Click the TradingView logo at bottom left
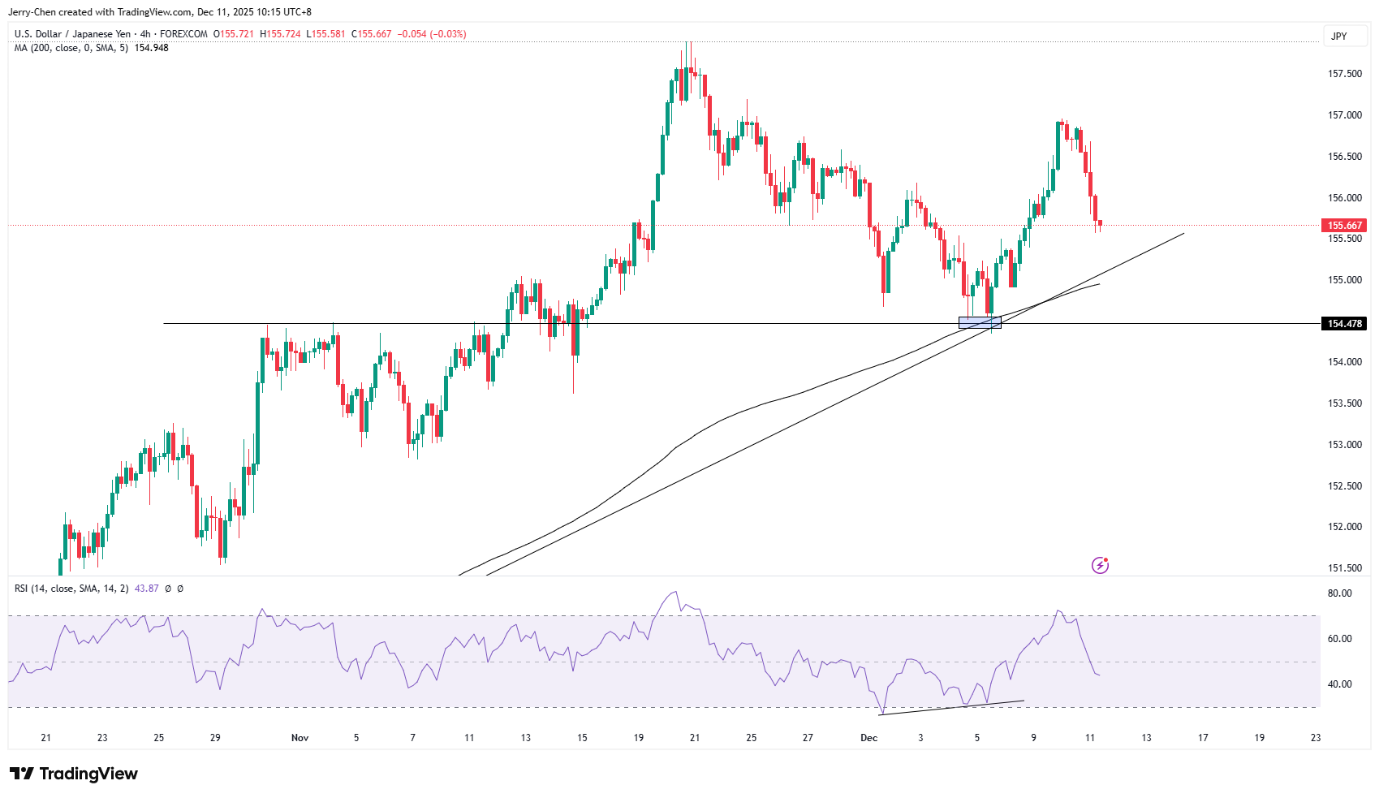Viewport: 1379px width, 798px height. (73, 774)
